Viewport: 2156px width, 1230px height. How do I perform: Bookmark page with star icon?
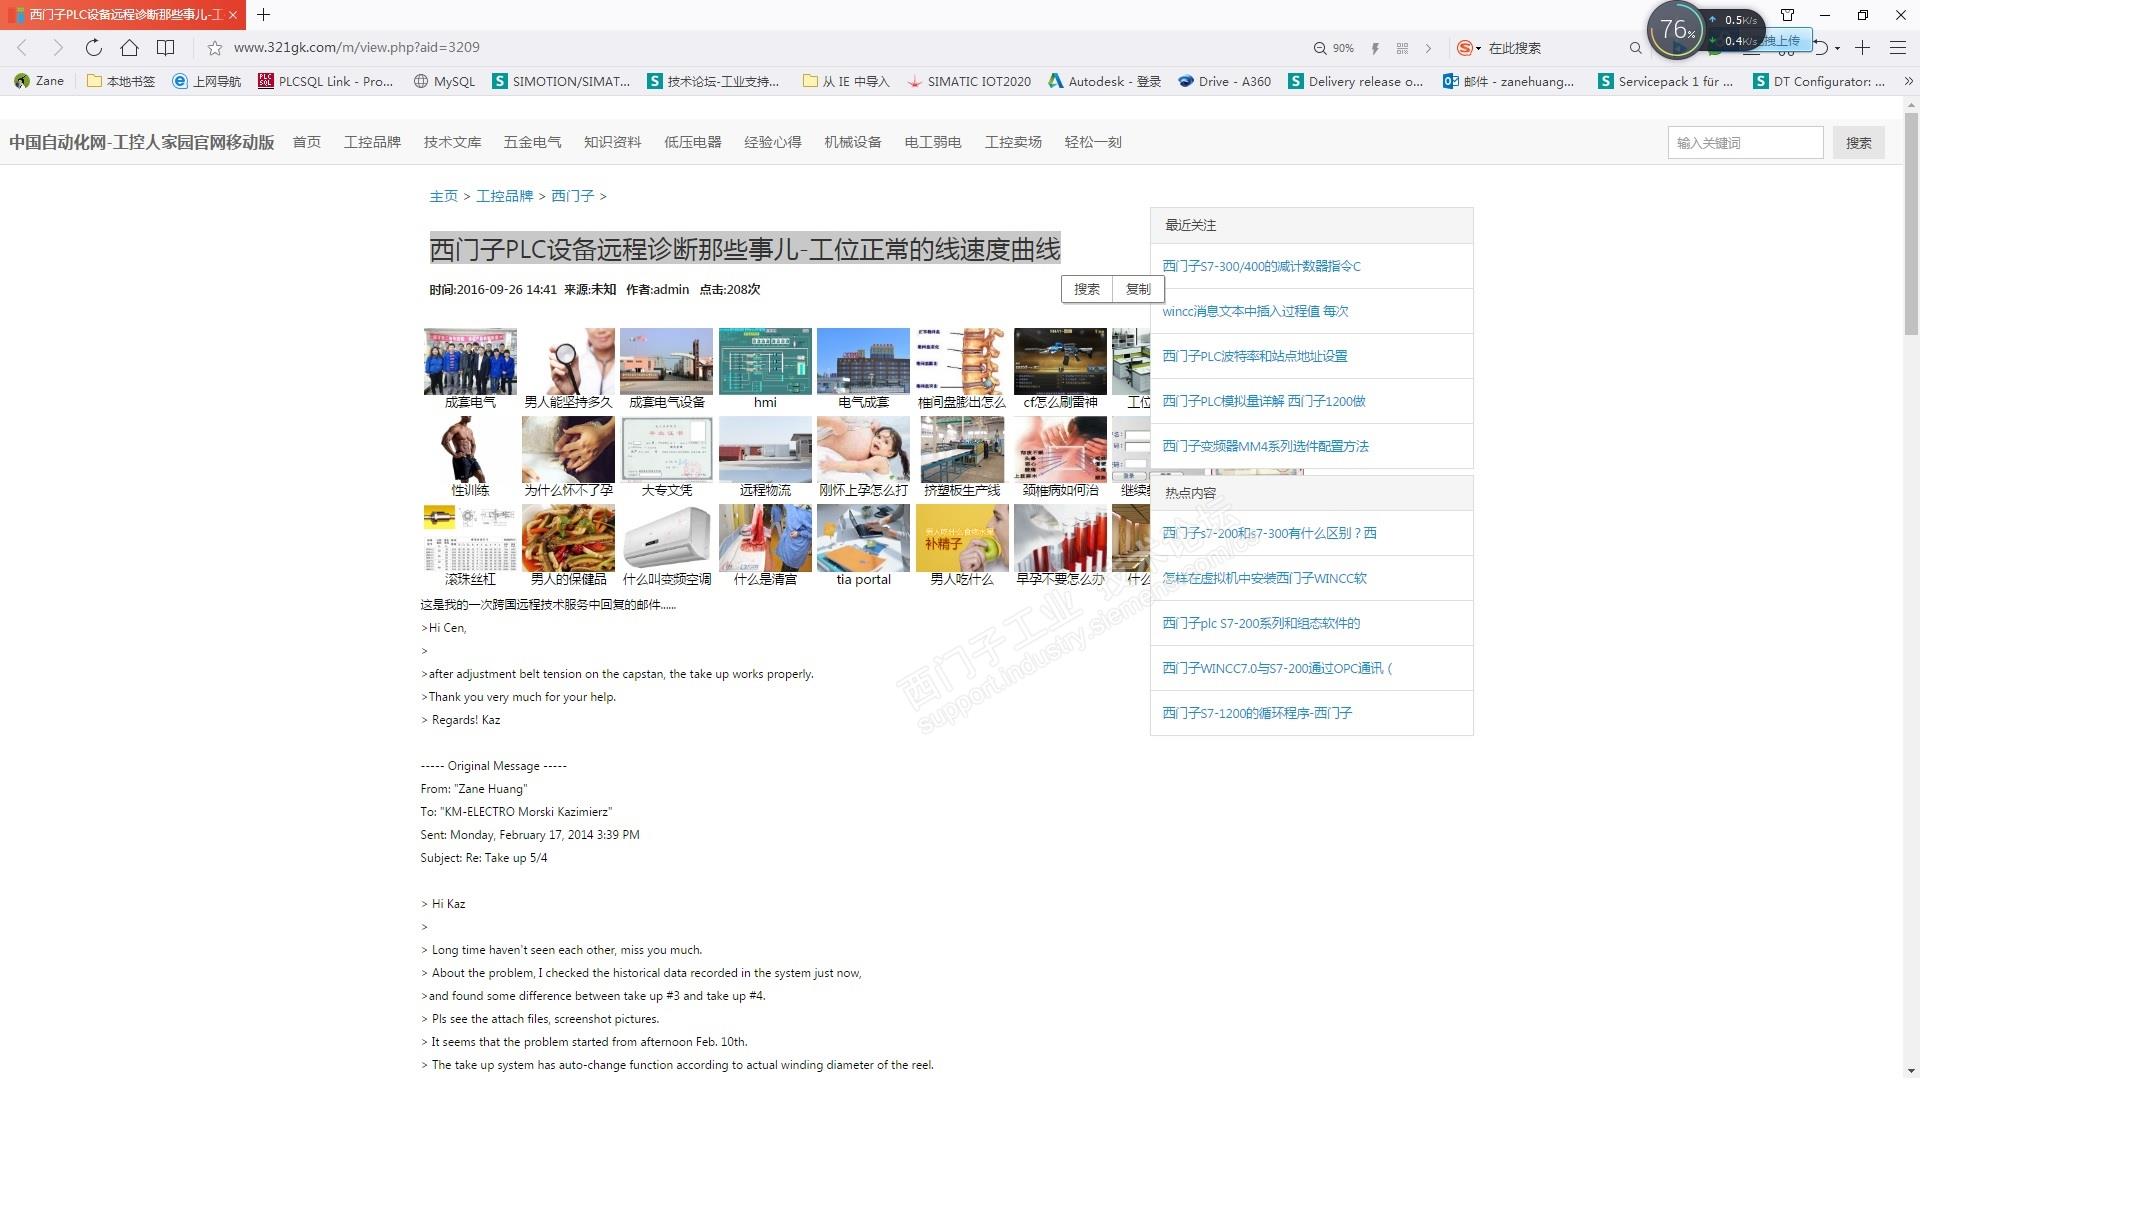coord(214,47)
